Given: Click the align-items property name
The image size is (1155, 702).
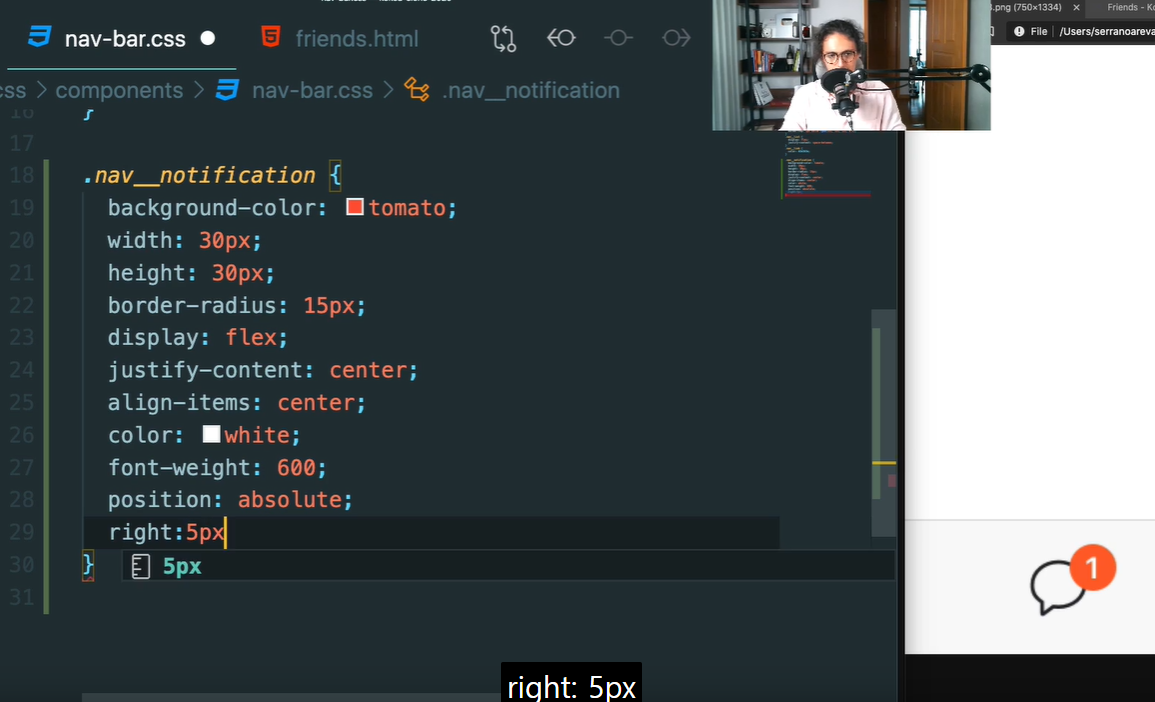Looking at the screenshot, I should 179,402.
